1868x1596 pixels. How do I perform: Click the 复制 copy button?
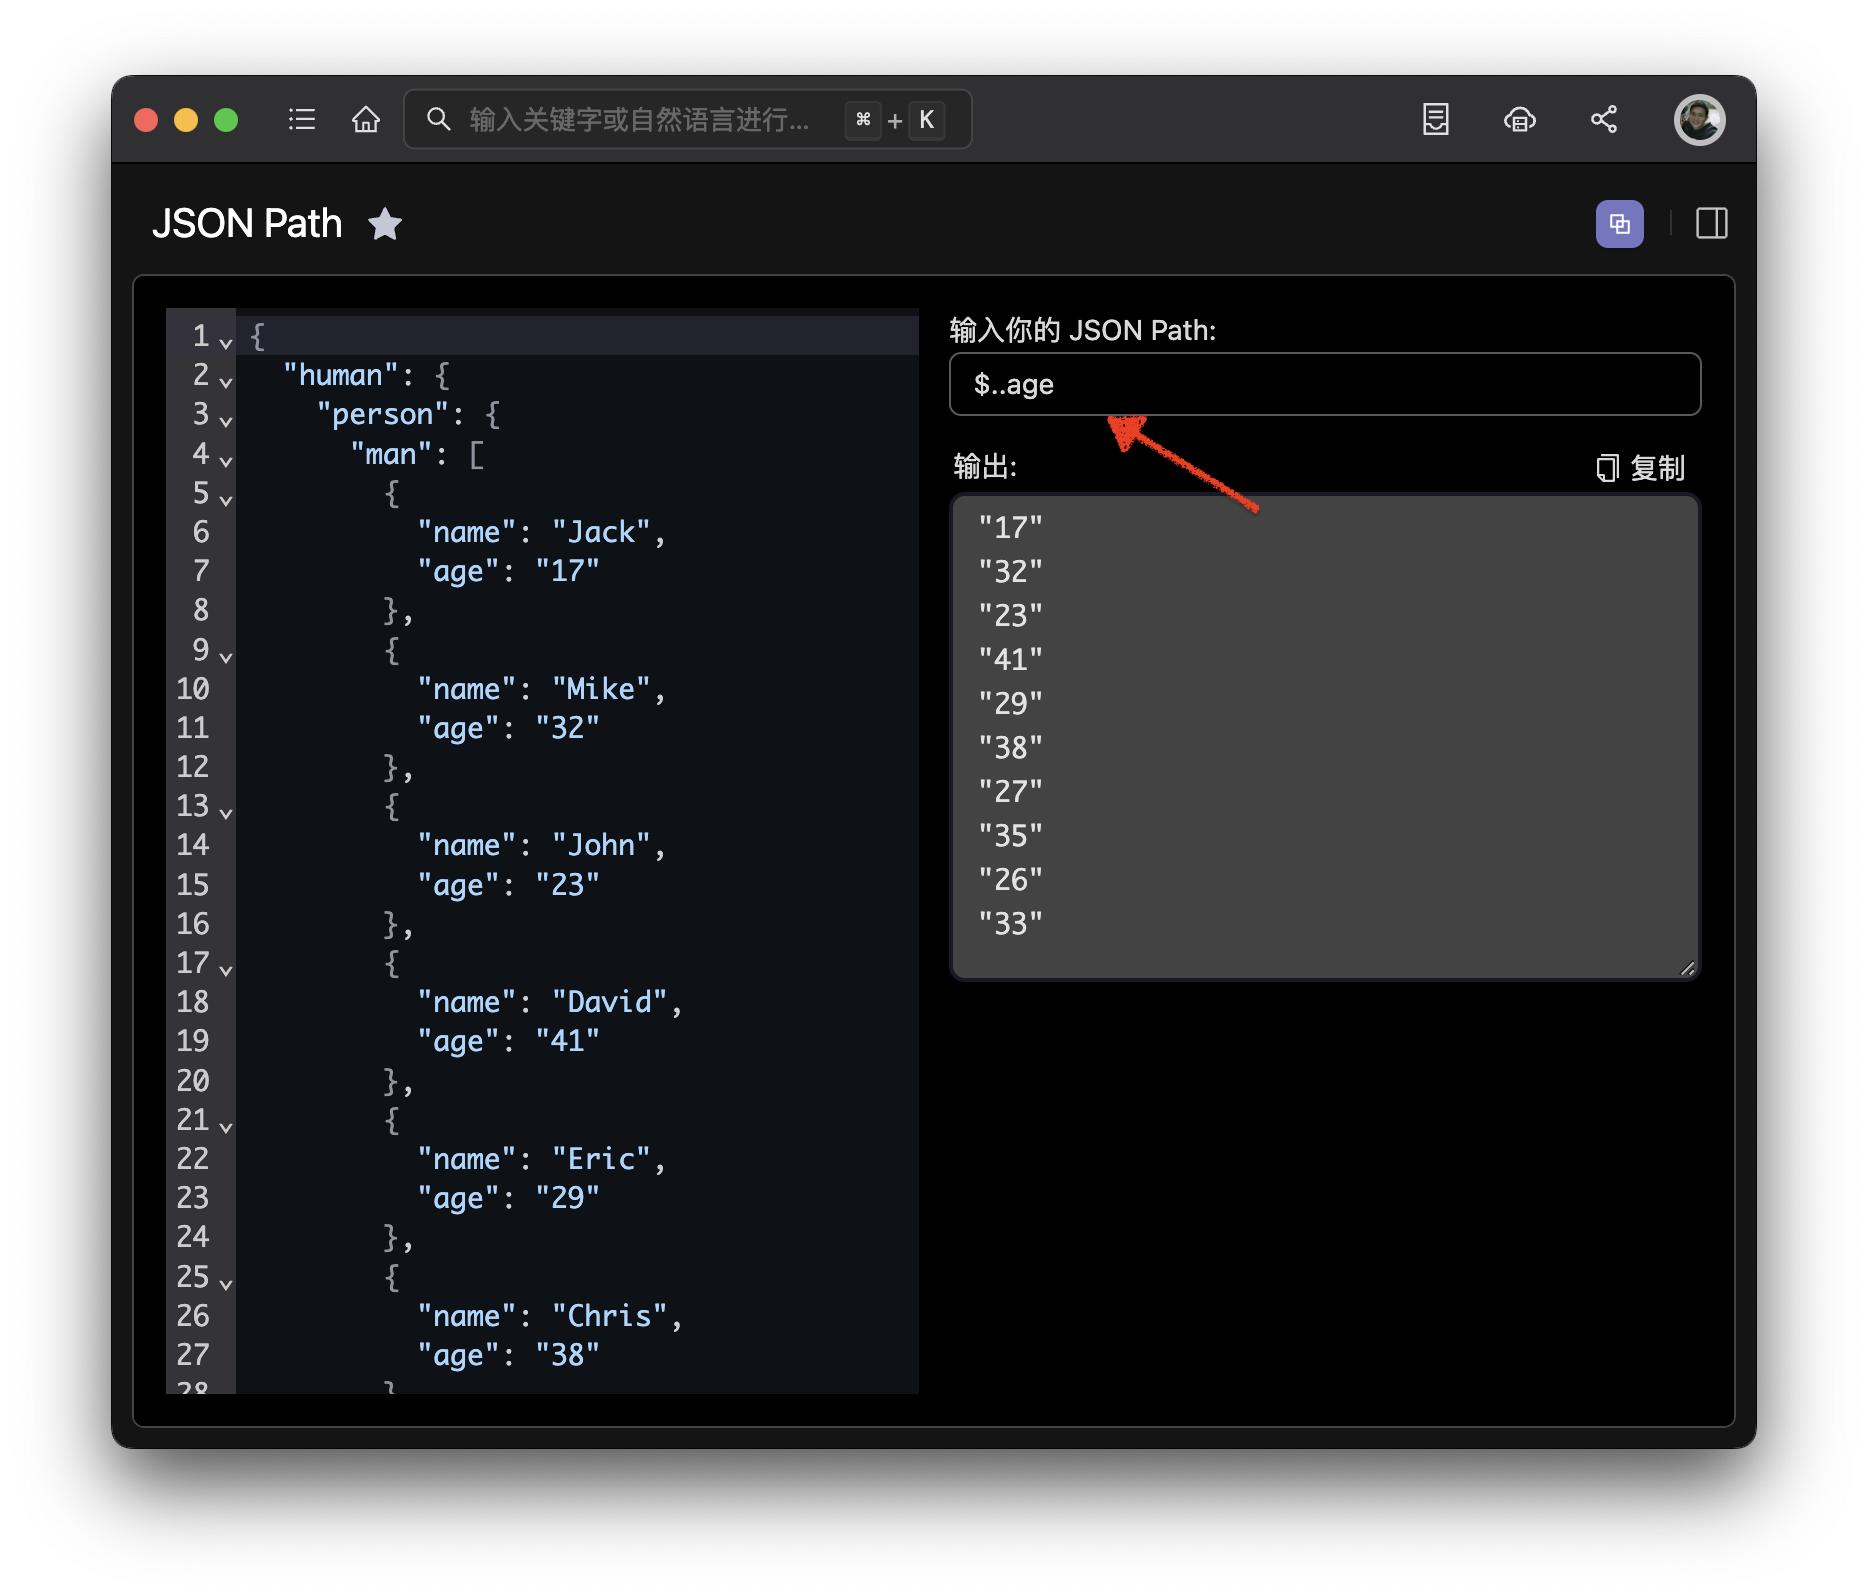point(1640,468)
